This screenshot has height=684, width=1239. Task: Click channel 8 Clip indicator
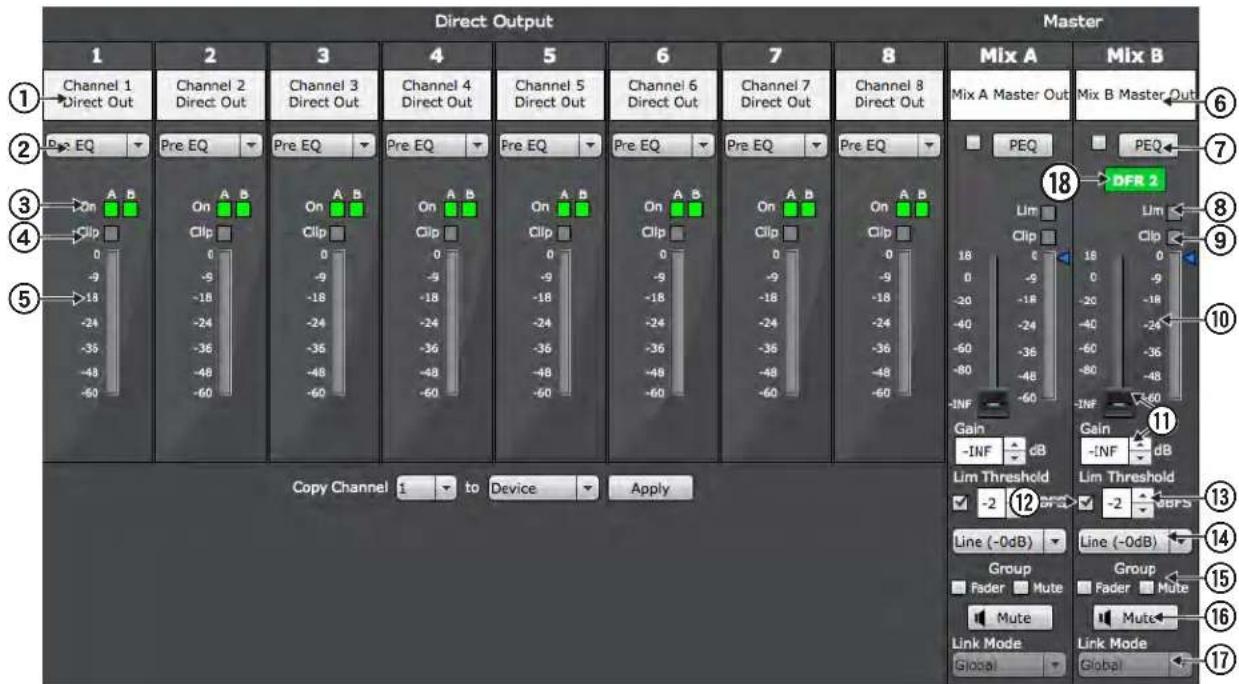[904, 234]
